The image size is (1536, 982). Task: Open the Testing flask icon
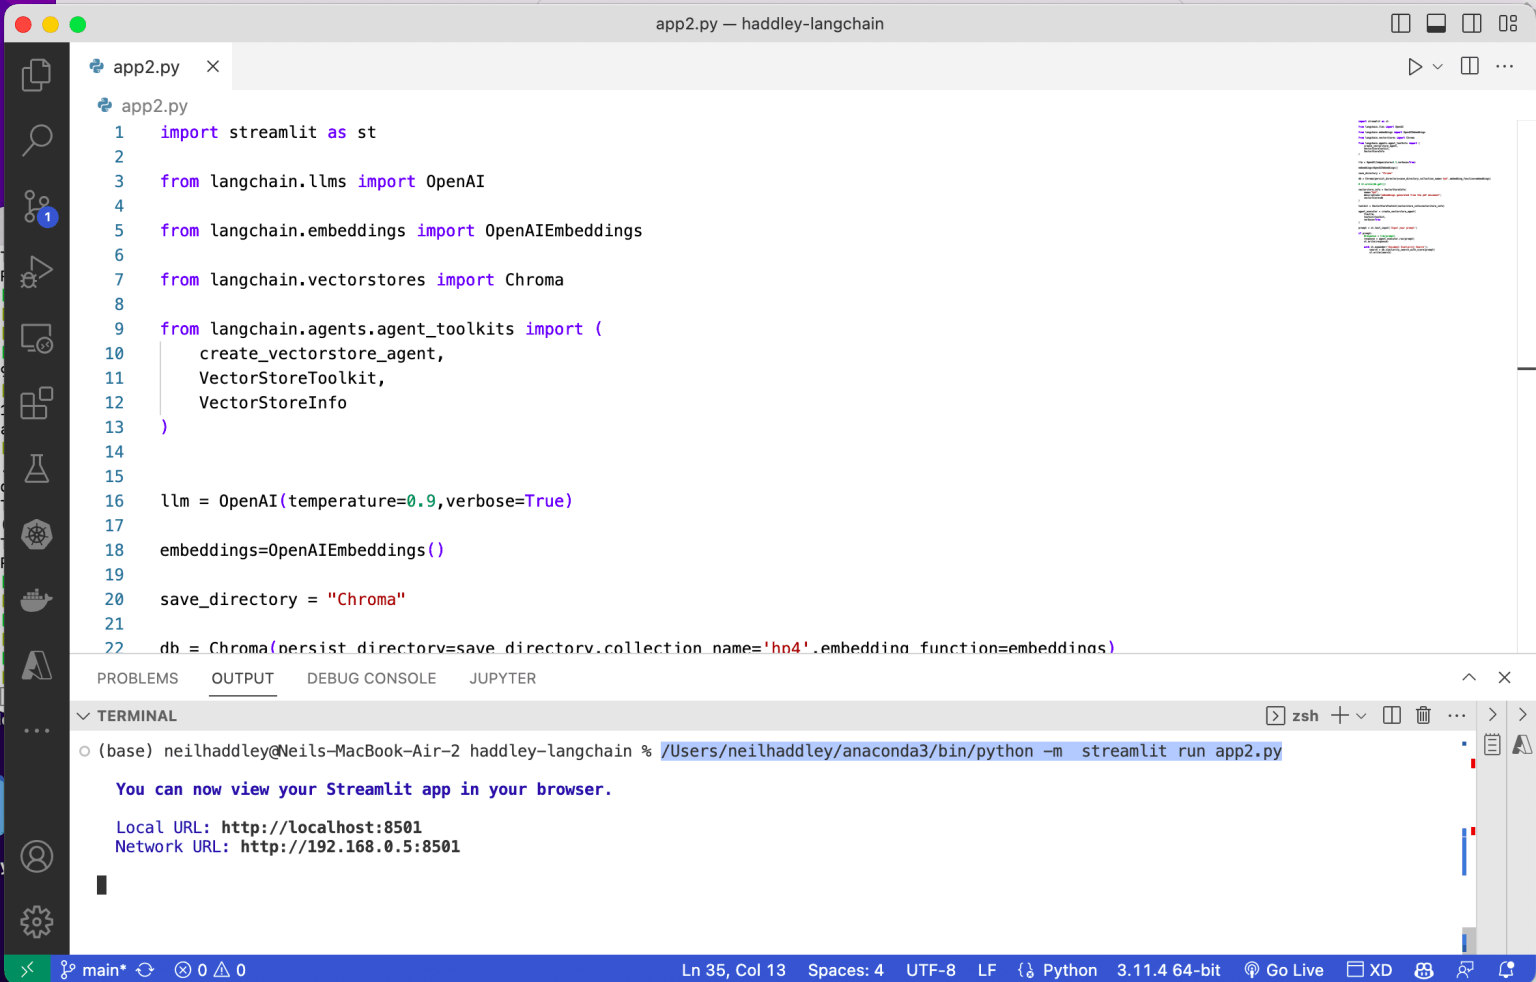pyautogui.click(x=36, y=469)
